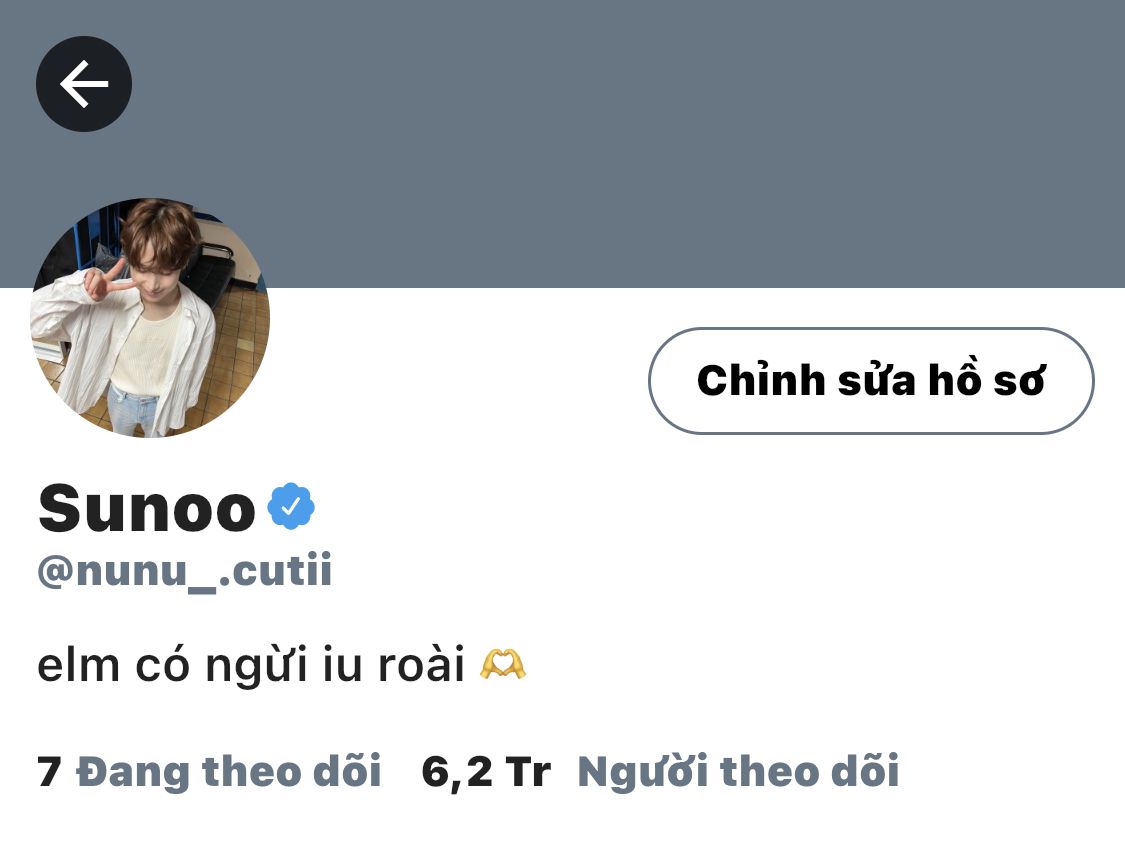Tap the word hồ sơ on edit button
This screenshot has width=1125, height=864.
987,380
